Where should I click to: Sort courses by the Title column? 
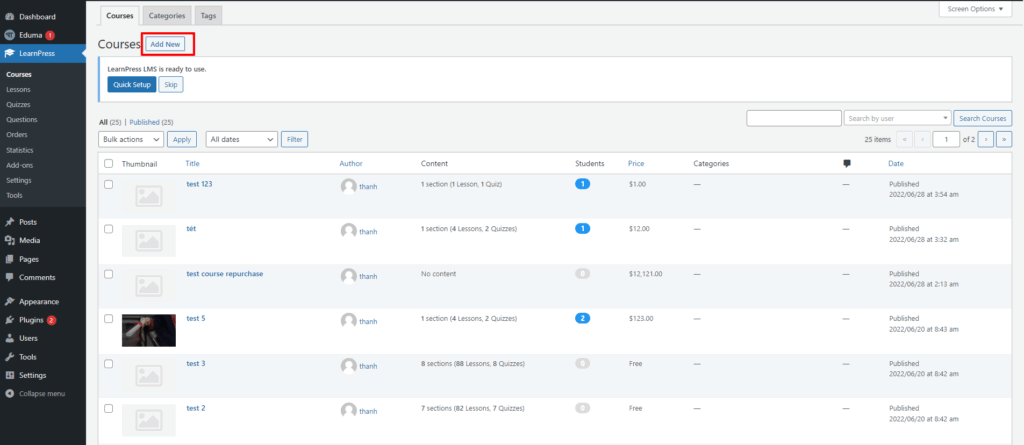tap(192, 163)
